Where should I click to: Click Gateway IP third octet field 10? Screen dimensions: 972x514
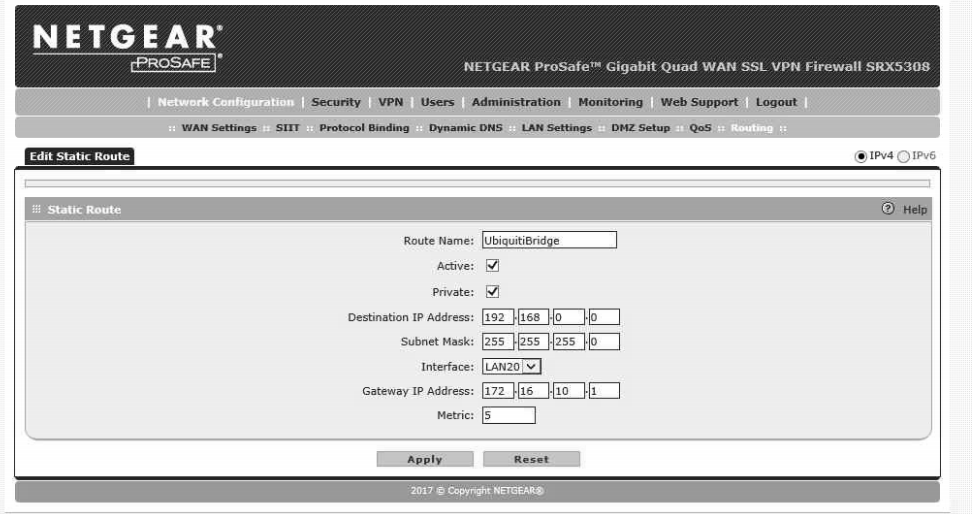(x=568, y=391)
